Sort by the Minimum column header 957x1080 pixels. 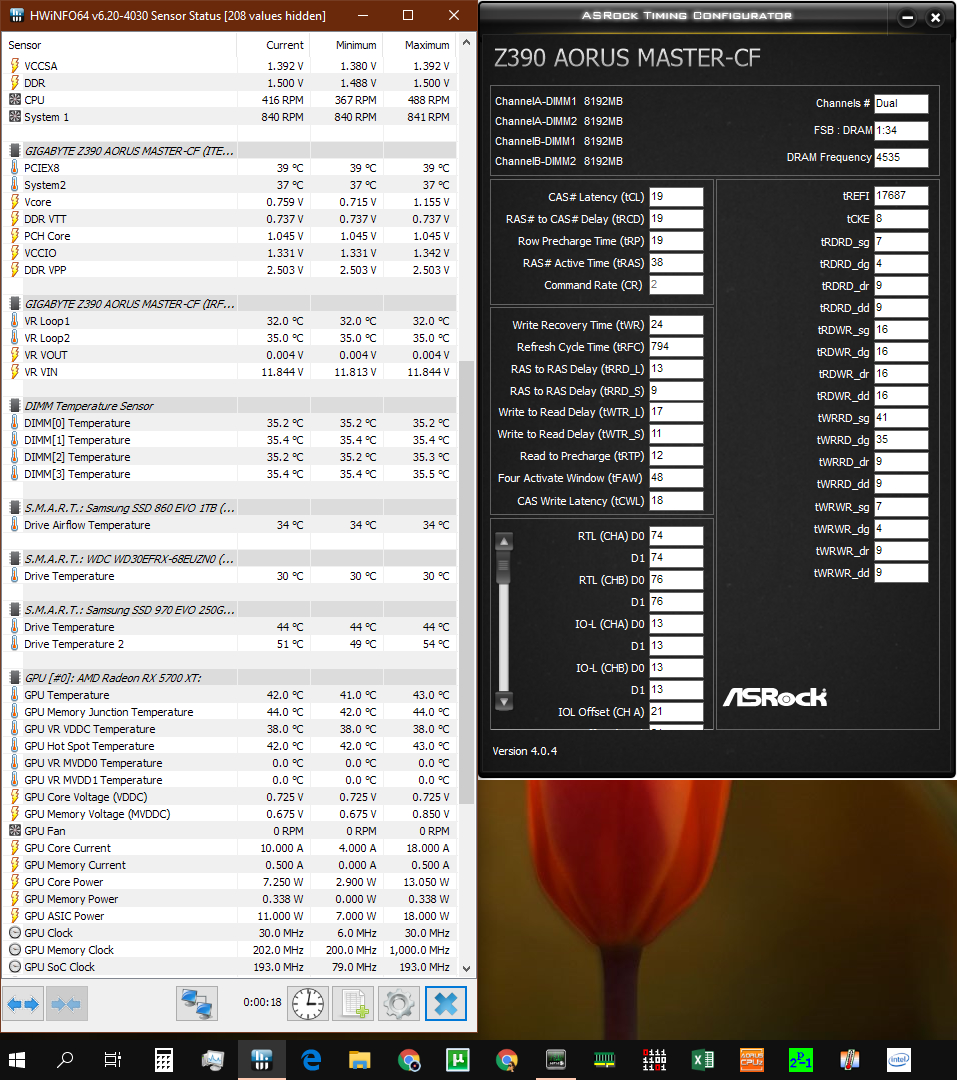tap(347, 45)
